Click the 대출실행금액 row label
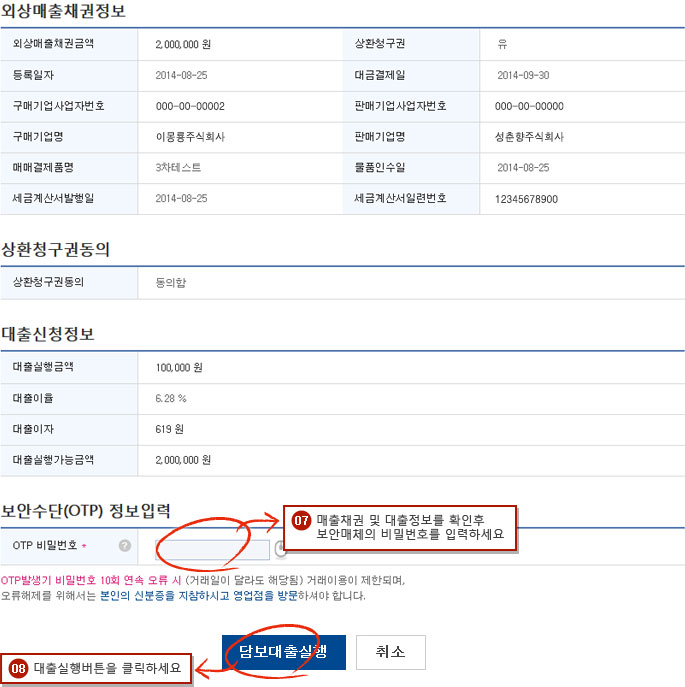 (43, 366)
